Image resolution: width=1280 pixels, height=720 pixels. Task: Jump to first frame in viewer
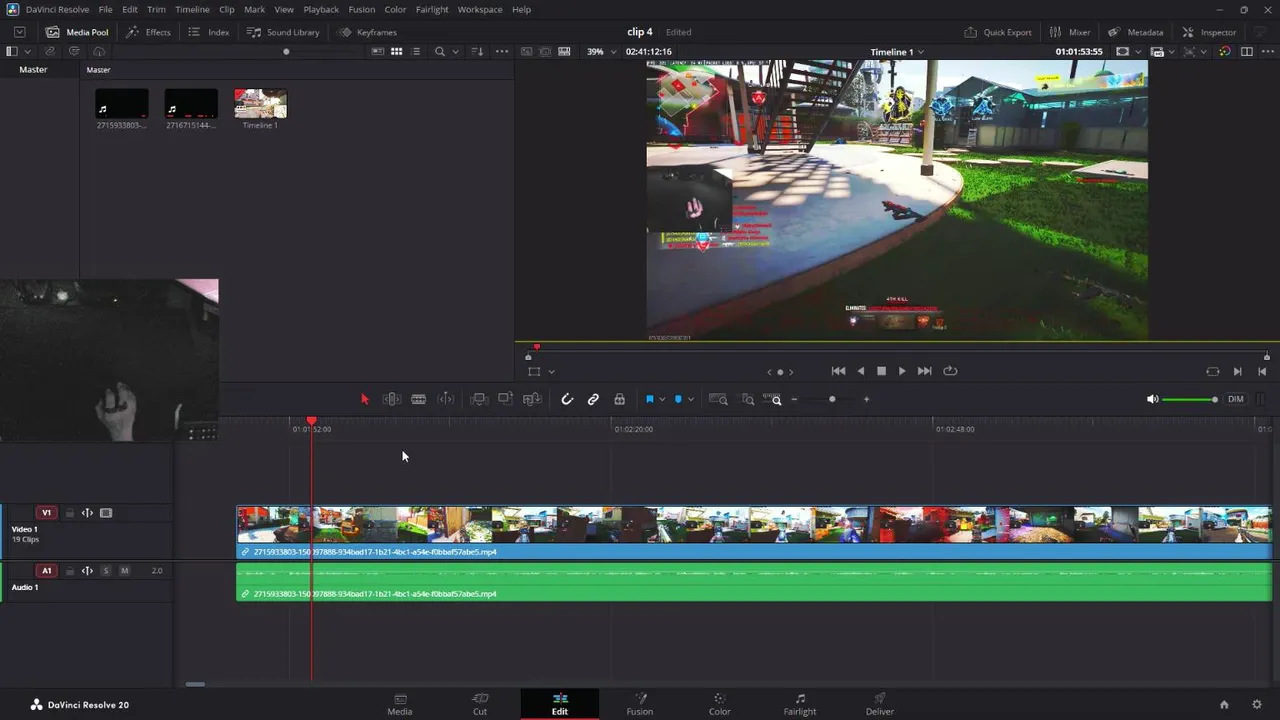838,371
